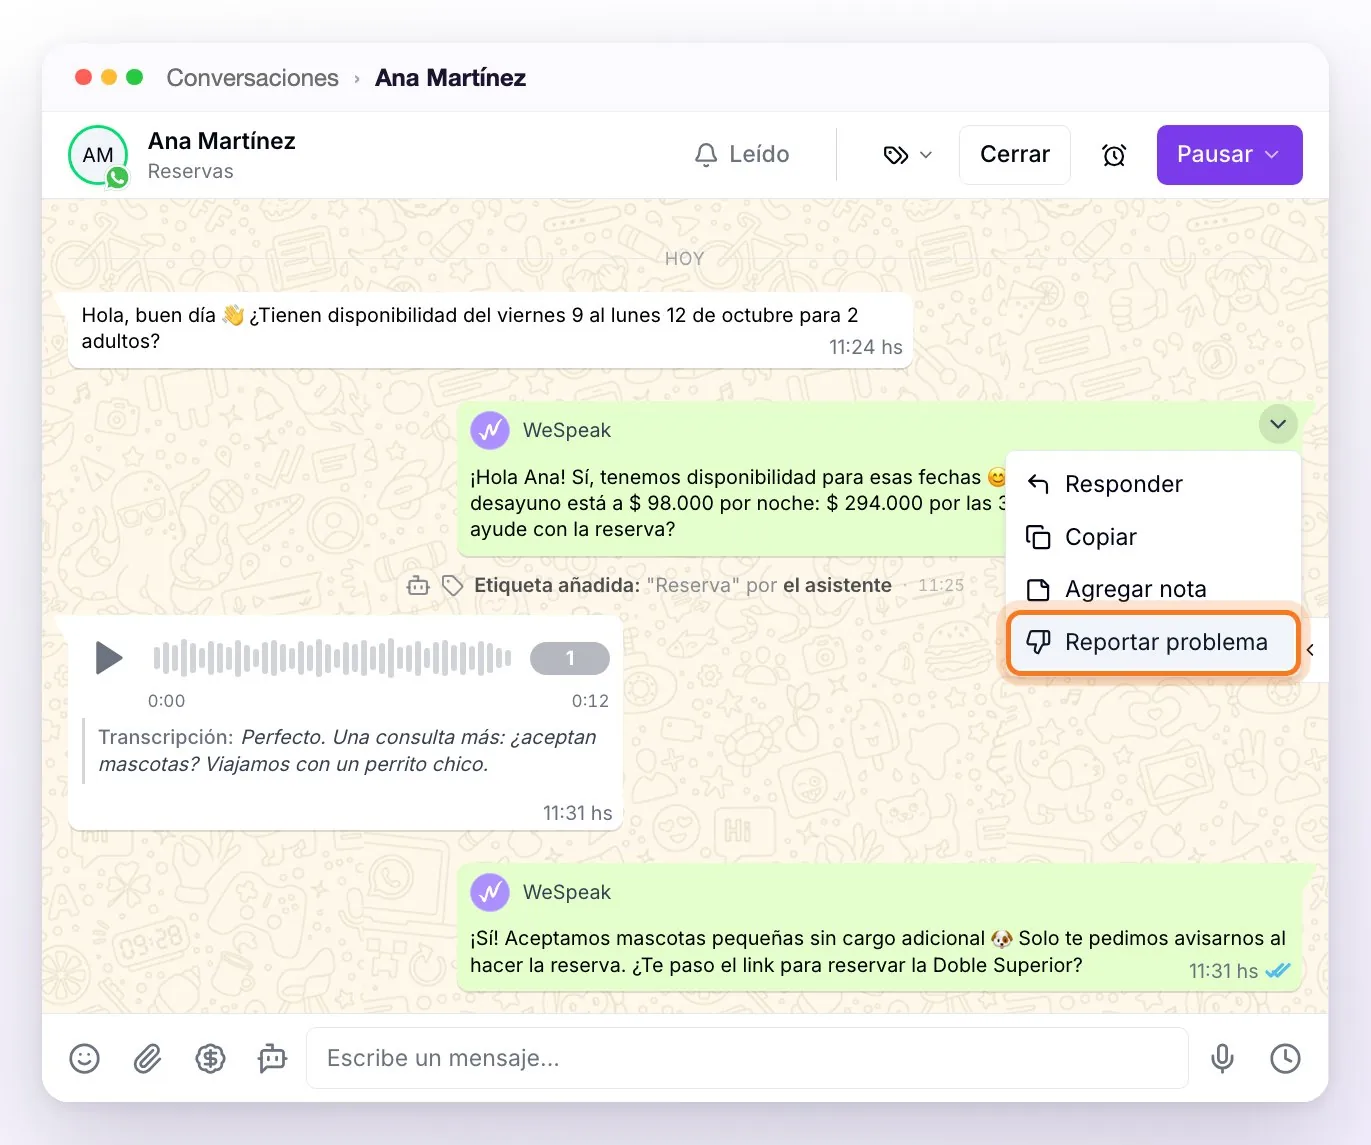This screenshot has width=1371, height=1145.
Task: Choose Agregar nota menu entry
Action: click(x=1152, y=589)
